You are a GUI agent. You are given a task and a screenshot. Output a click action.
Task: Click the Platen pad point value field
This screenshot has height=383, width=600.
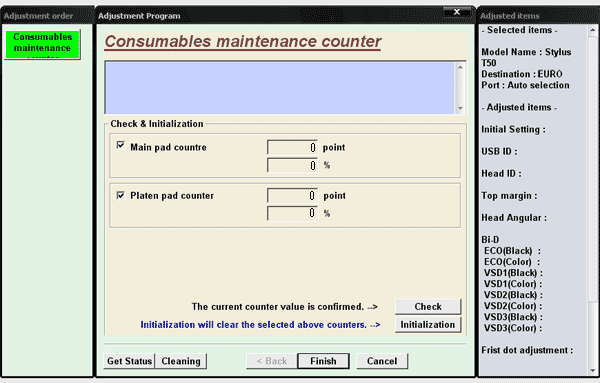(292, 196)
